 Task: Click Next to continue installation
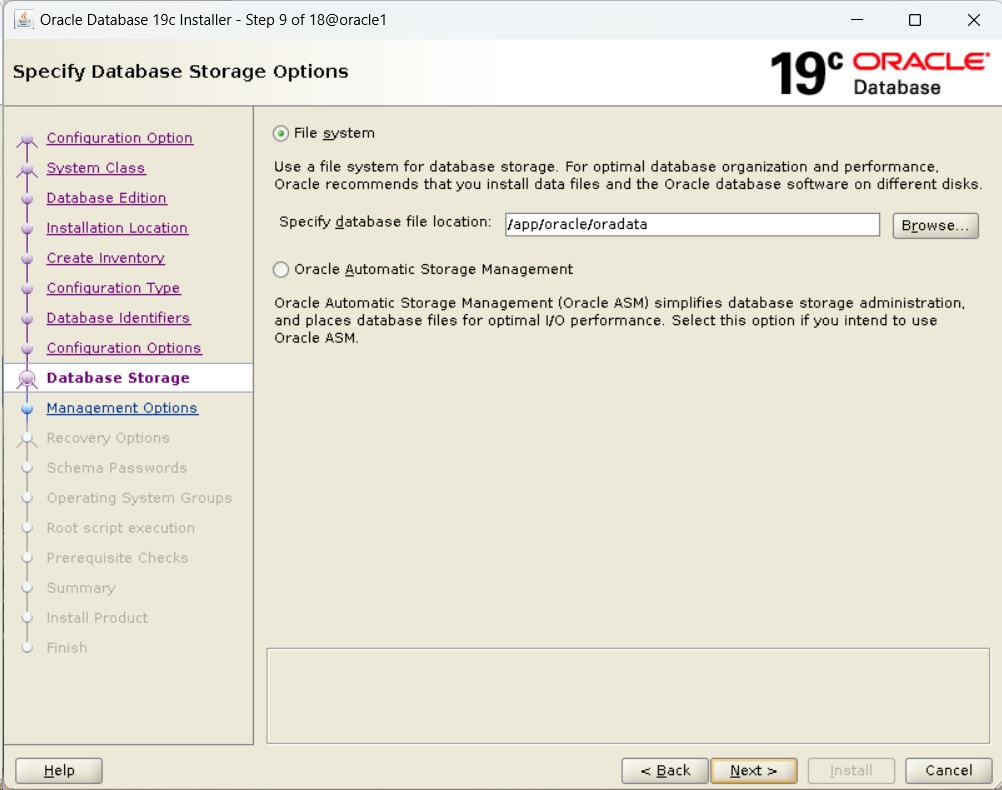(753, 770)
